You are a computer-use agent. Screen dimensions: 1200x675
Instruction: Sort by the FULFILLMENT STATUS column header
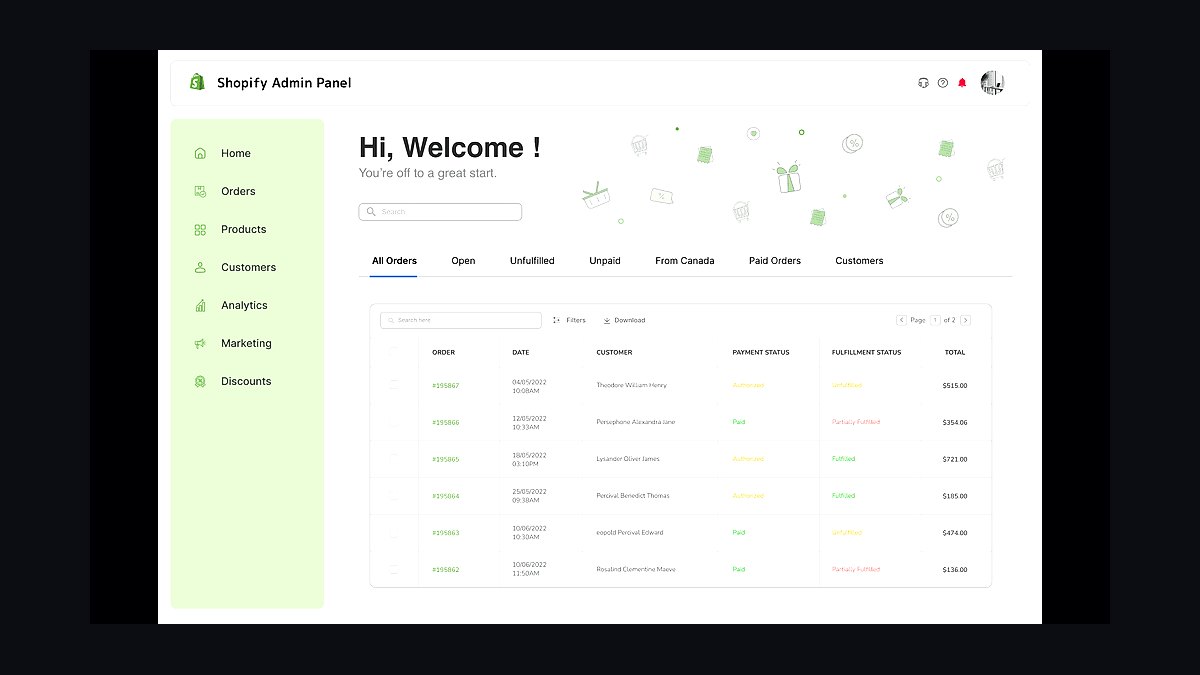[866, 352]
